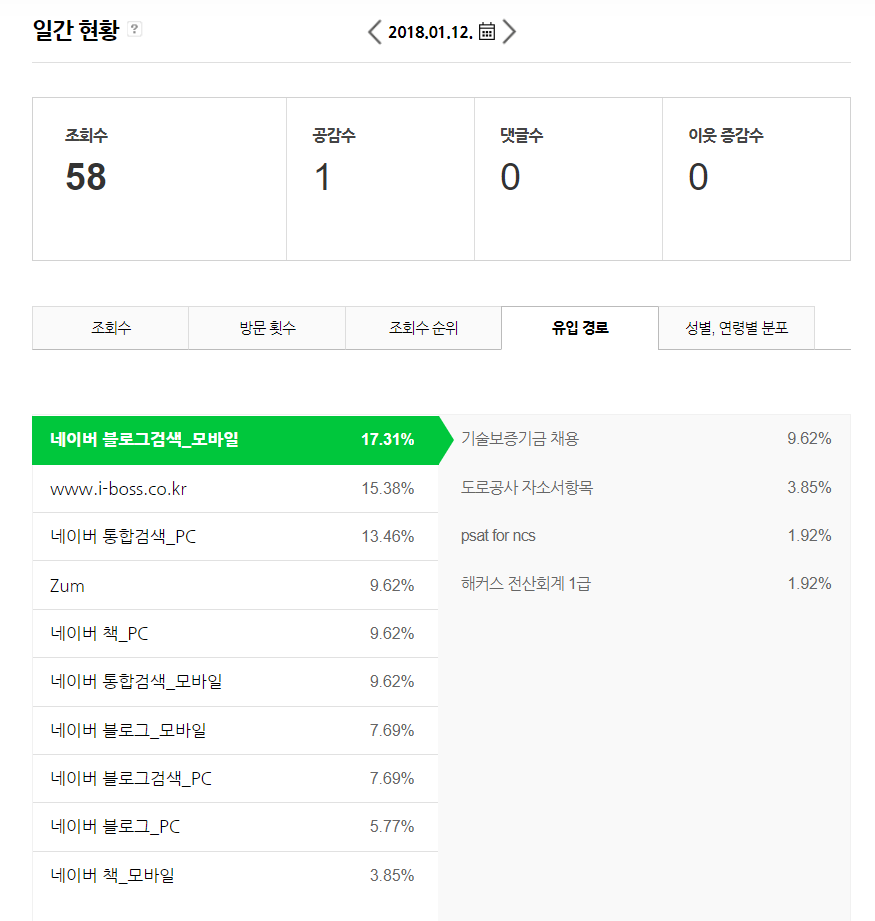Select the 네이버 블로그검색_모바일 referrer row
Image resolution: width=875 pixels, height=921 pixels.
point(235,440)
